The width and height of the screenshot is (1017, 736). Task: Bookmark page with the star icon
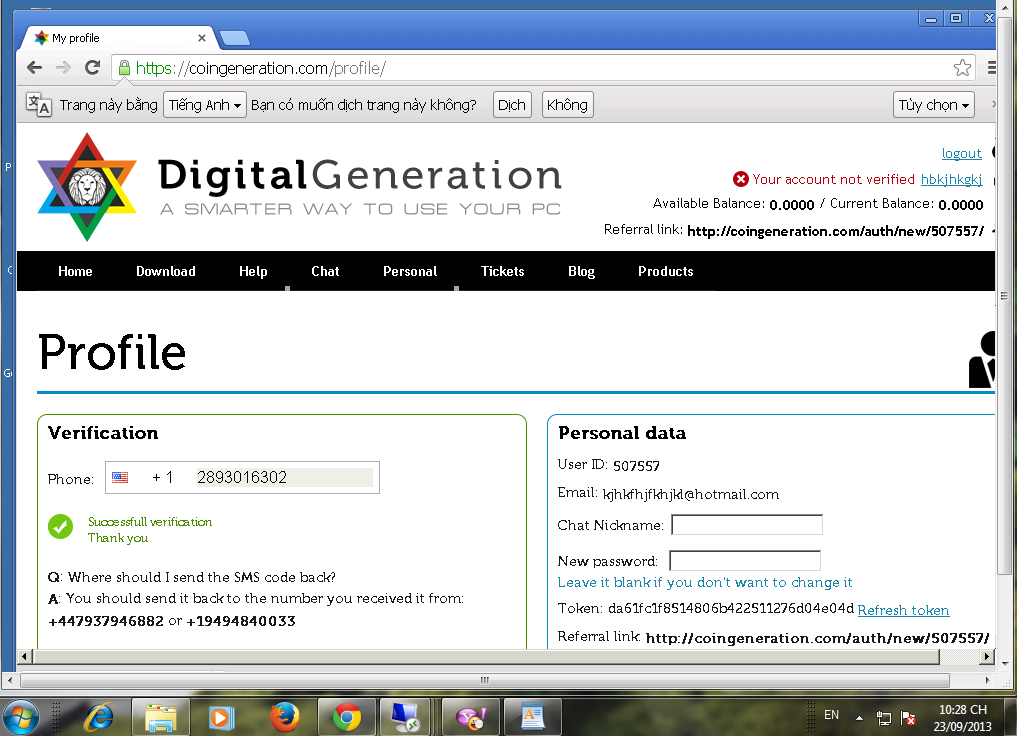(962, 67)
